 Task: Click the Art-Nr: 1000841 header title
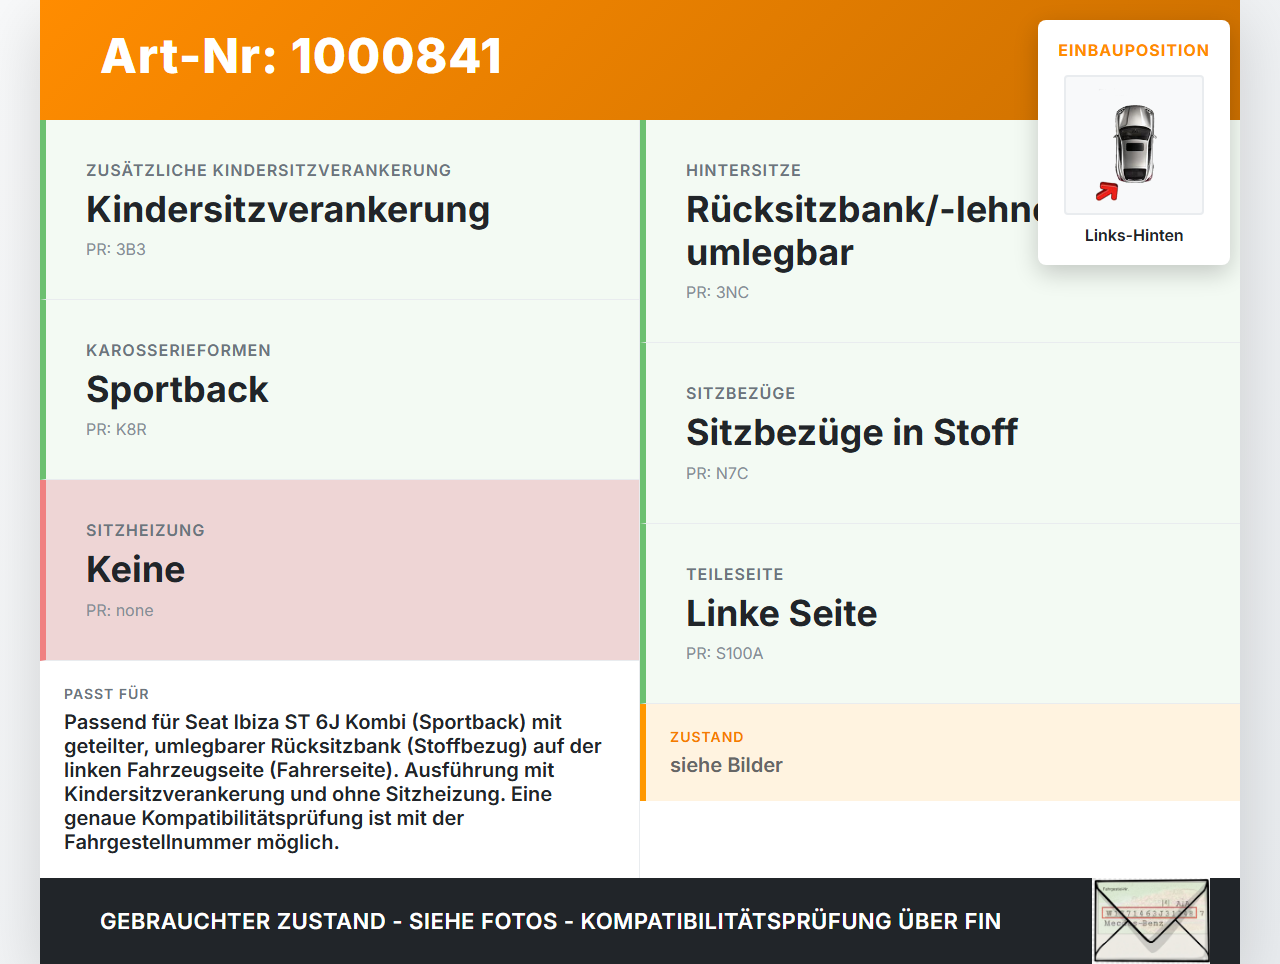pyautogui.click(x=301, y=56)
